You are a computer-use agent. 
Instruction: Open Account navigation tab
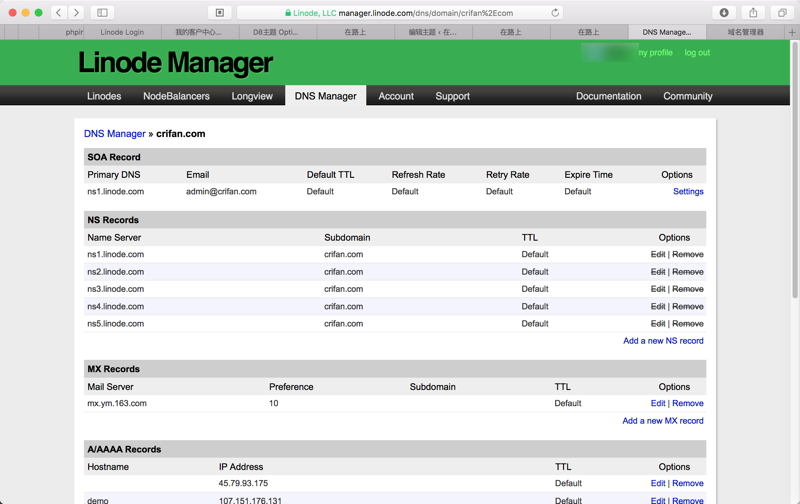click(396, 96)
